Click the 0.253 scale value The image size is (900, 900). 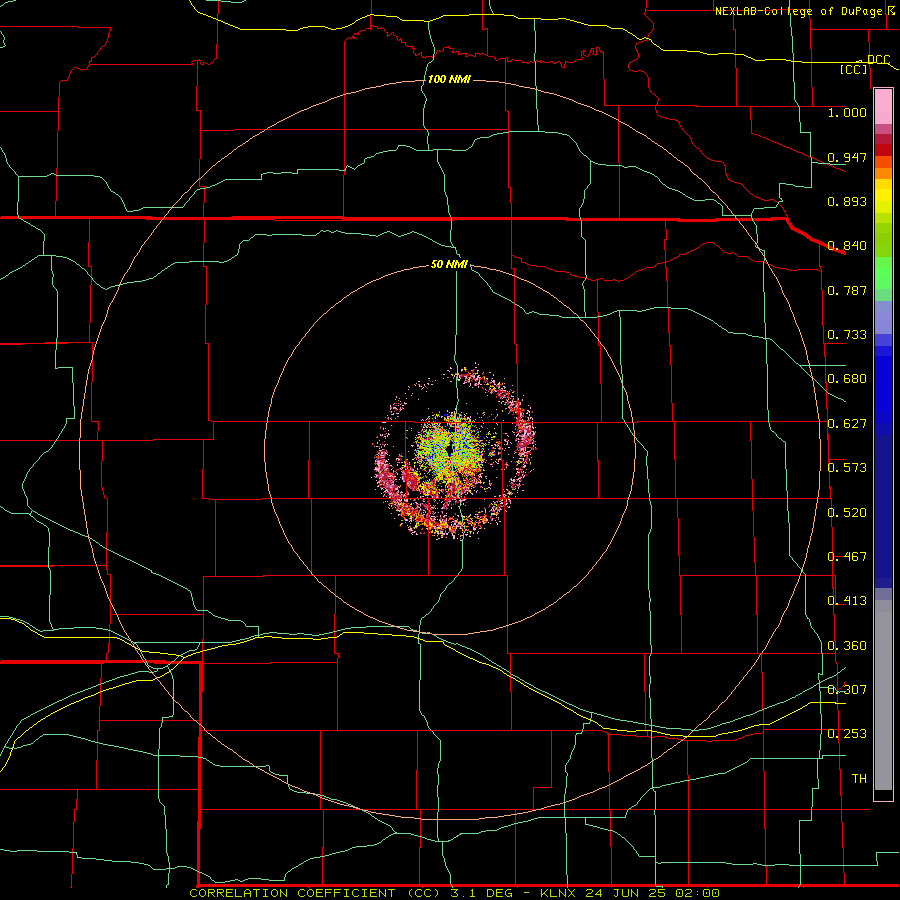pyautogui.click(x=847, y=734)
